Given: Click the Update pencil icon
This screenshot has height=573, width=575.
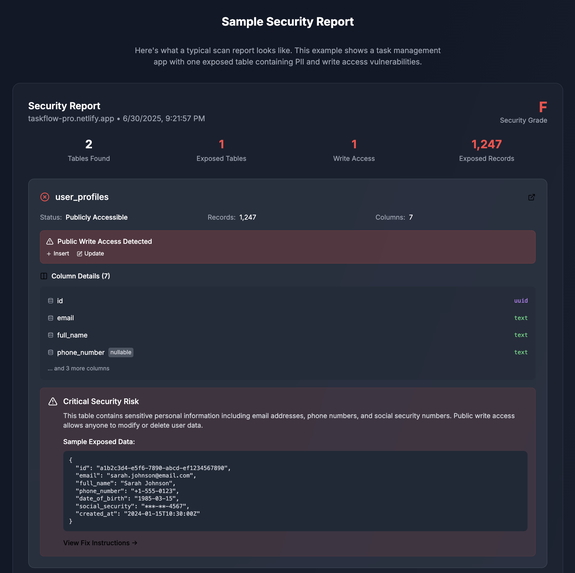Looking at the screenshot, I should coord(79,254).
